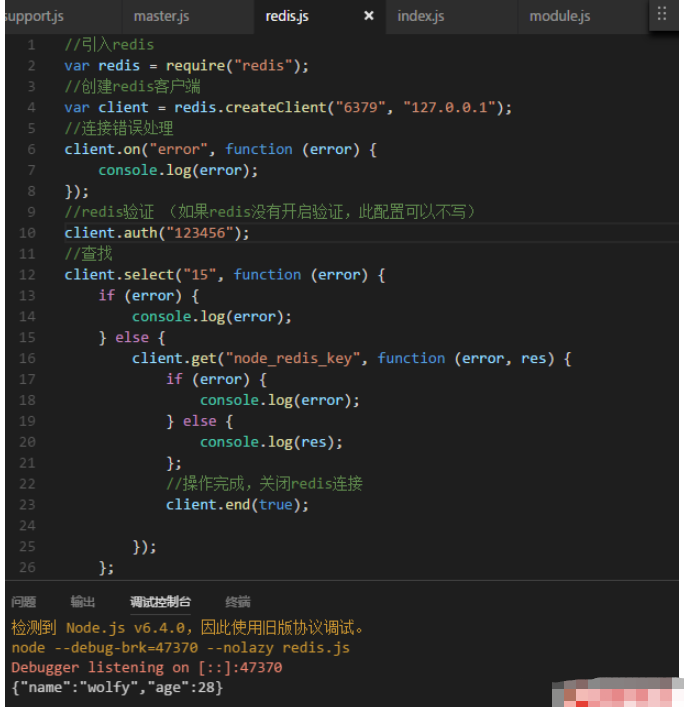Click the {"name":"wolfy","age":28} output
Screen dimensions: 688x707
117,688
